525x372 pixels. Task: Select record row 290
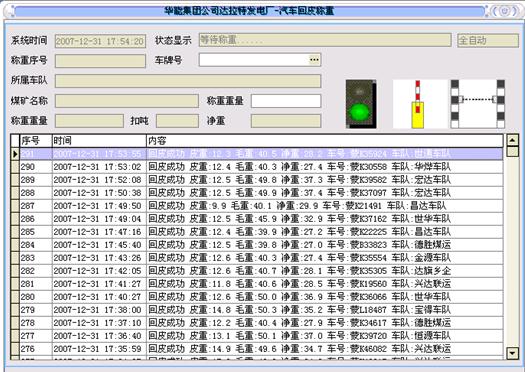[257, 167]
